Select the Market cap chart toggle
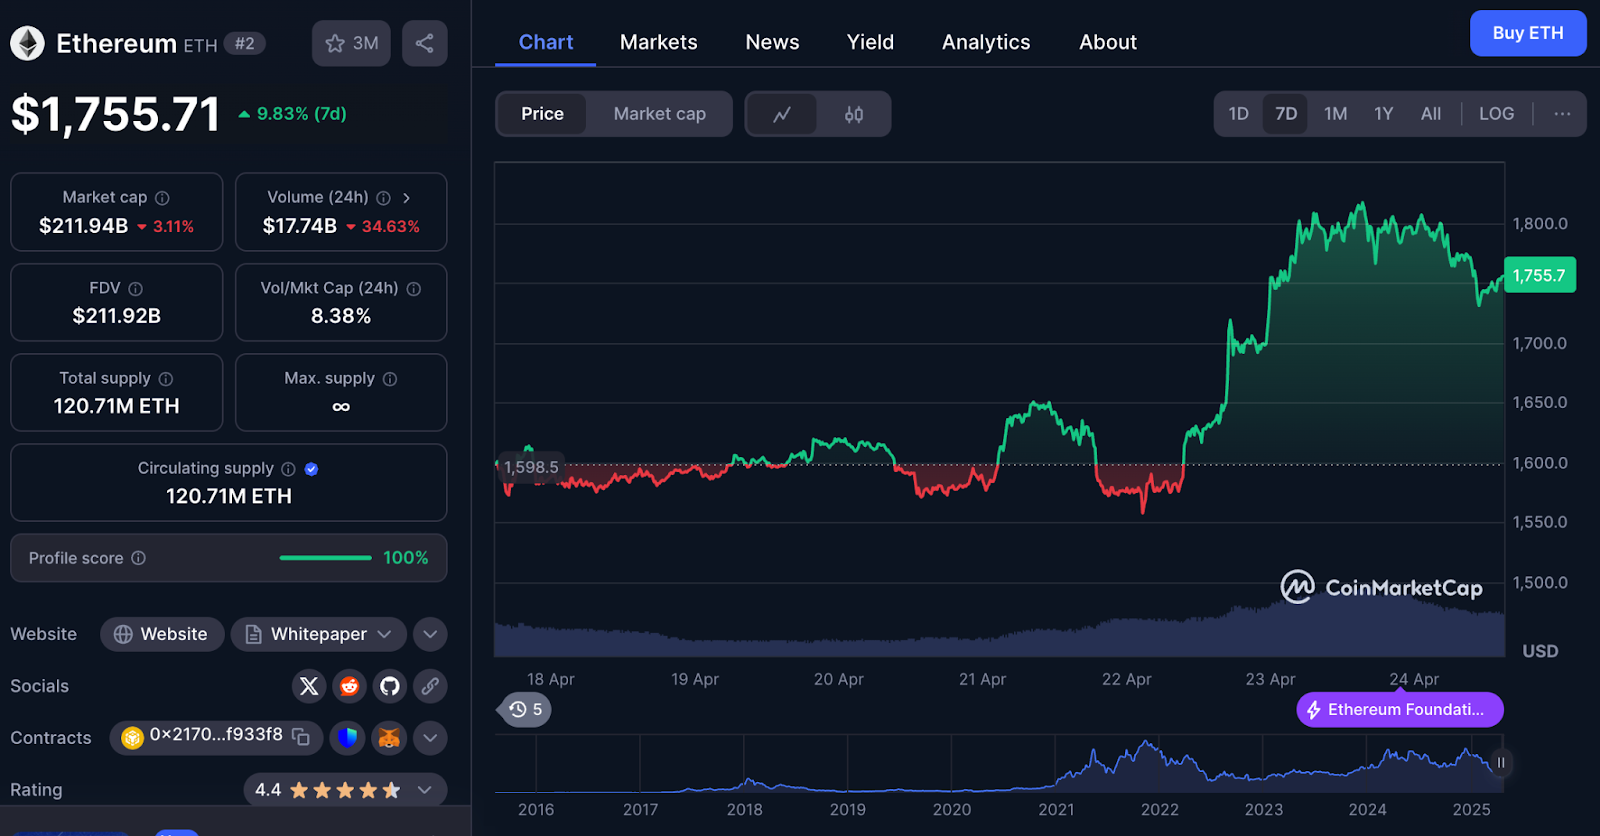This screenshot has width=1600, height=836. 660,114
